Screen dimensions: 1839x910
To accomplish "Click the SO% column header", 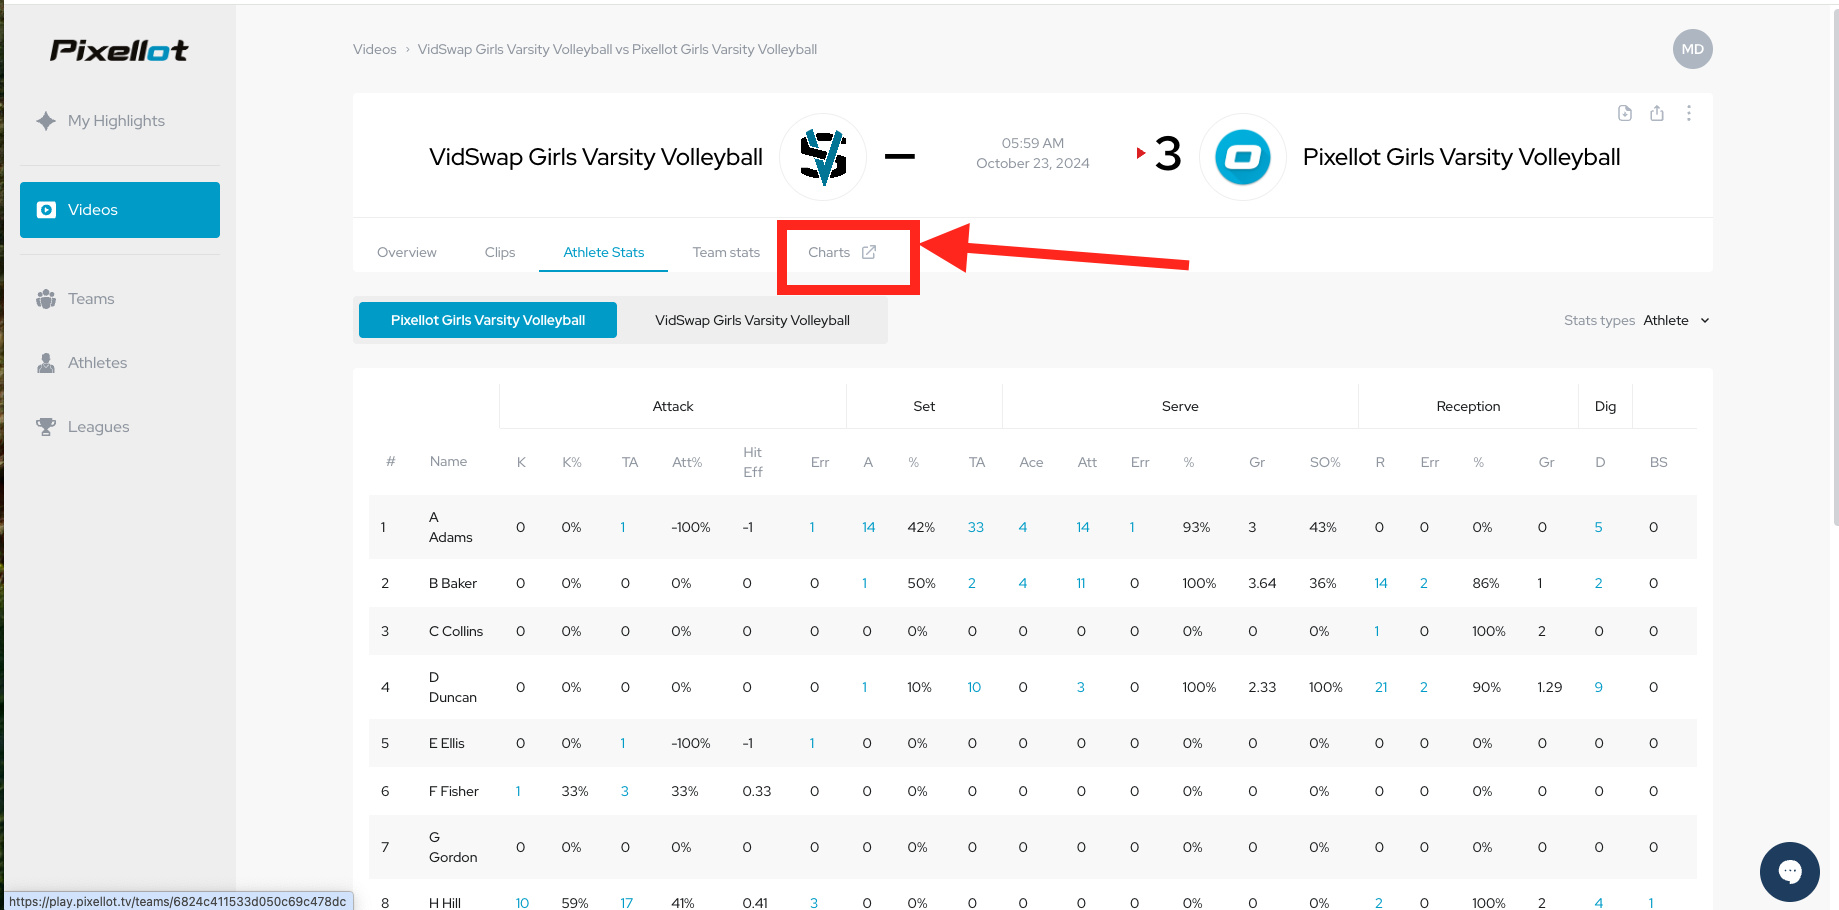I will tap(1325, 462).
